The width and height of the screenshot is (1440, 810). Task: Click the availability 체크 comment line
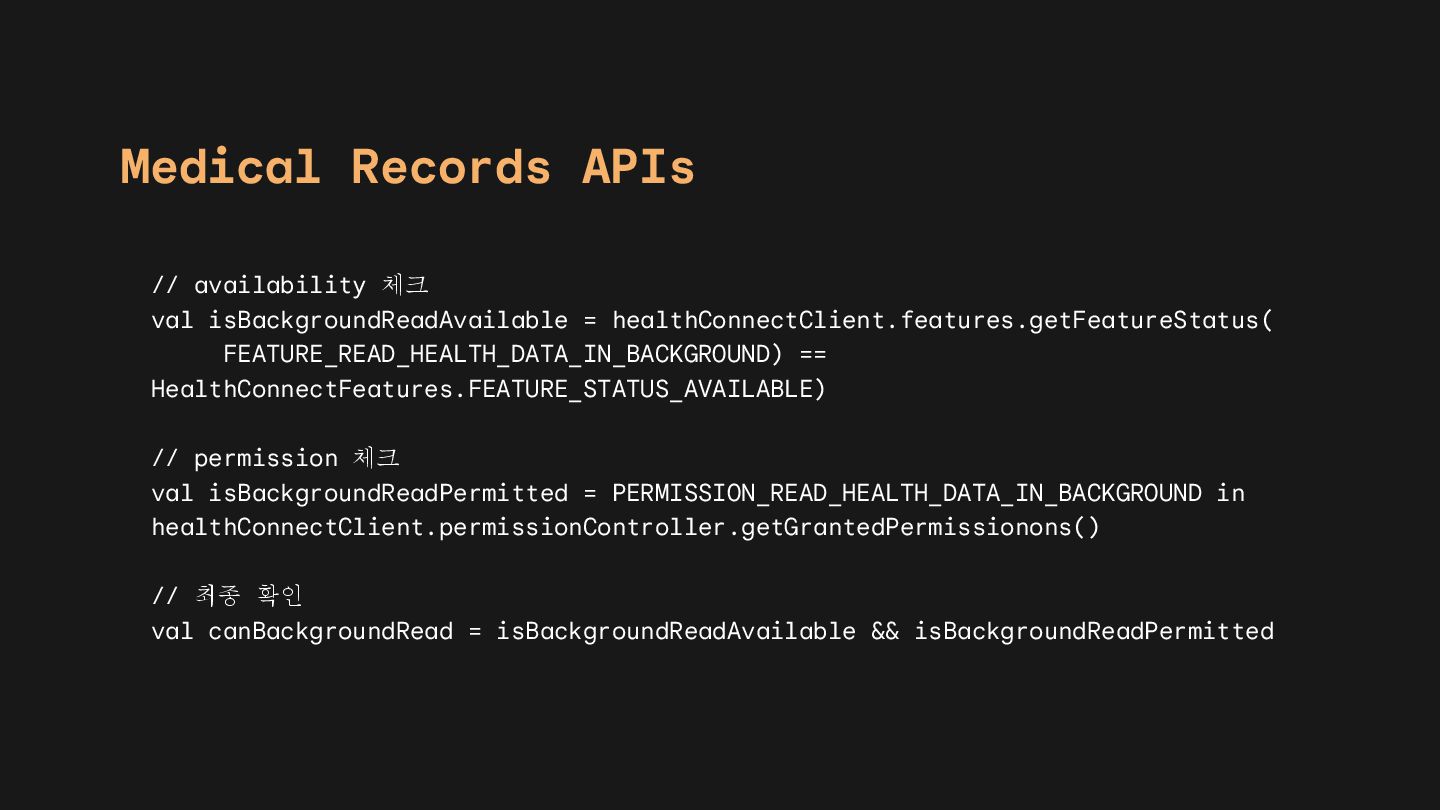pyautogui.click(x=290, y=285)
